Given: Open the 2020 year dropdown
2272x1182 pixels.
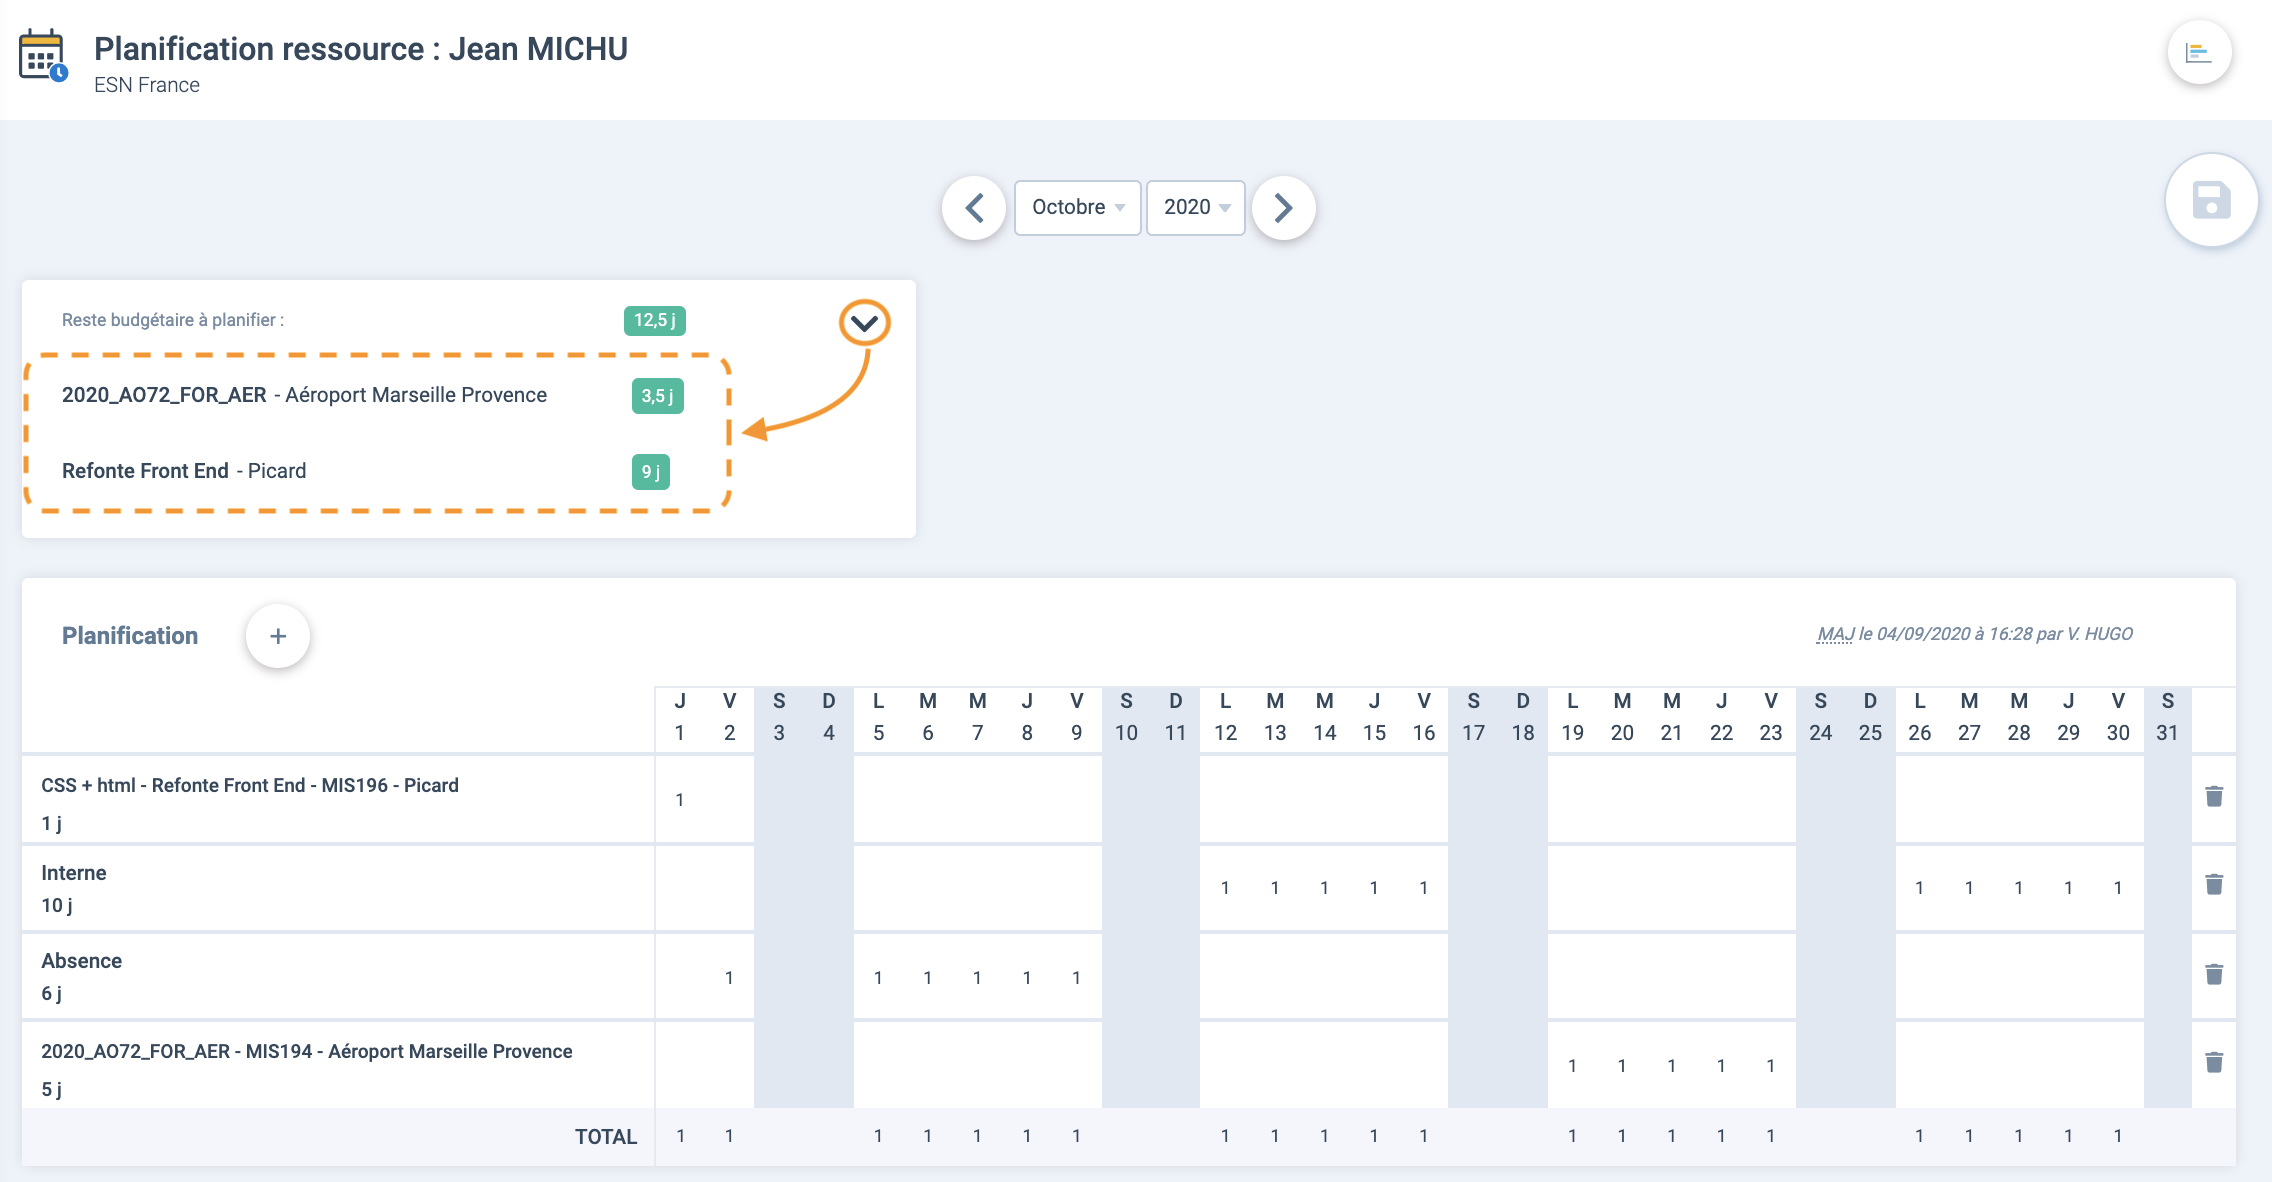Looking at the screenshot, I should pyautogui.click(x=1196, y=208).
